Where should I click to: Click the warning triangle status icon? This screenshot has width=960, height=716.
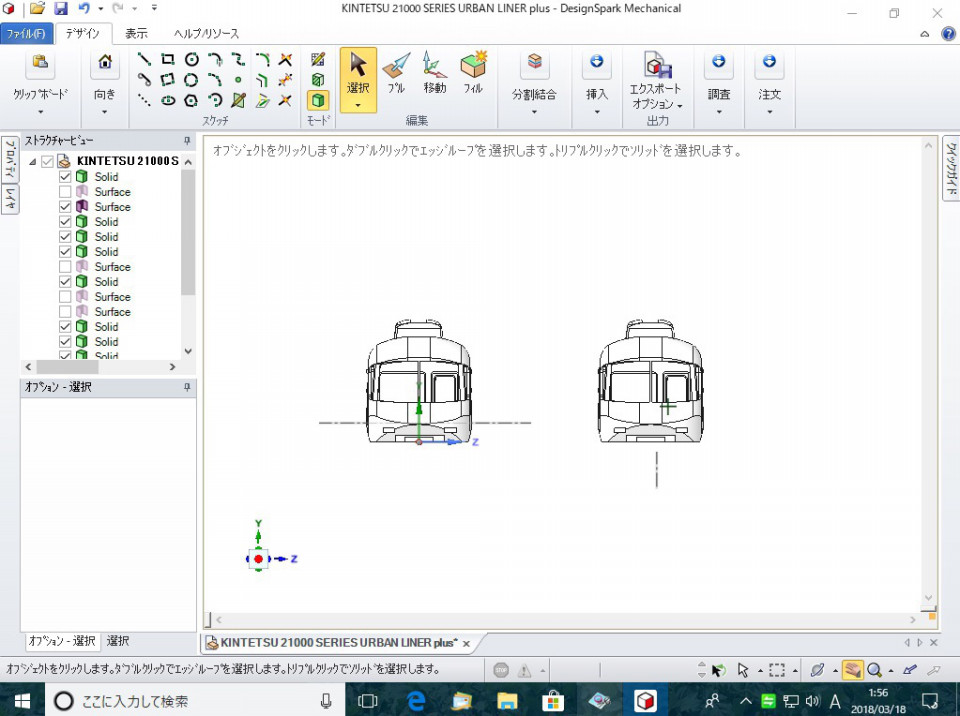coord(525,670)
